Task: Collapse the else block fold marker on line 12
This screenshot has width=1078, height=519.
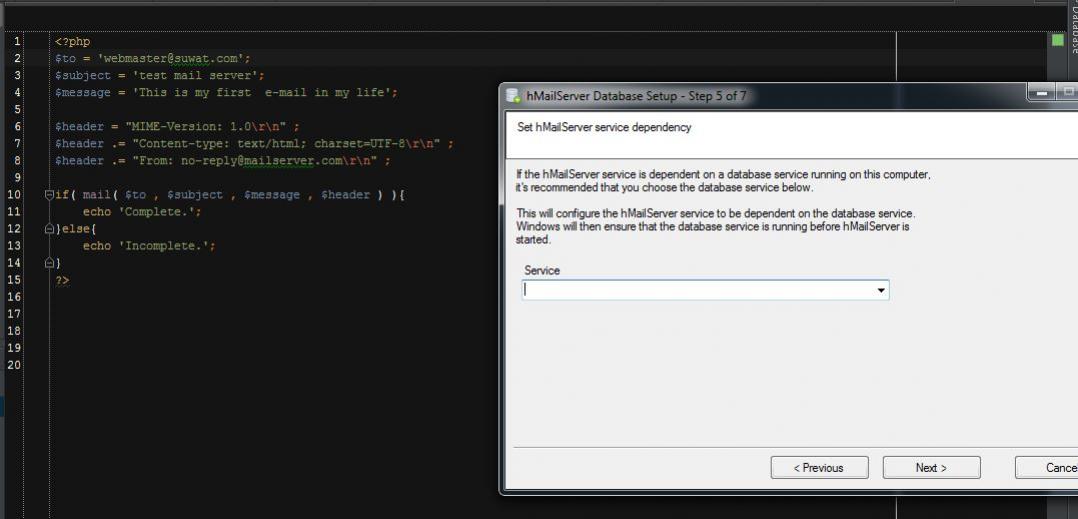Action: point(49,229)
